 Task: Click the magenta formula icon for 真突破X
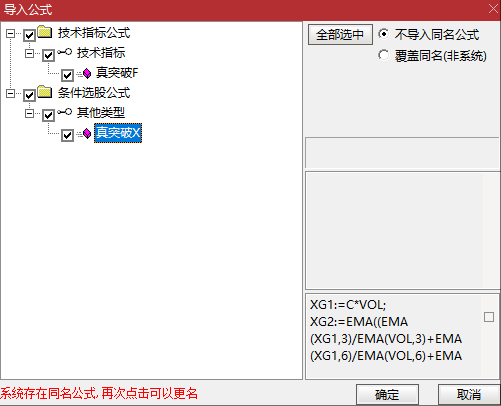(87, 134)
